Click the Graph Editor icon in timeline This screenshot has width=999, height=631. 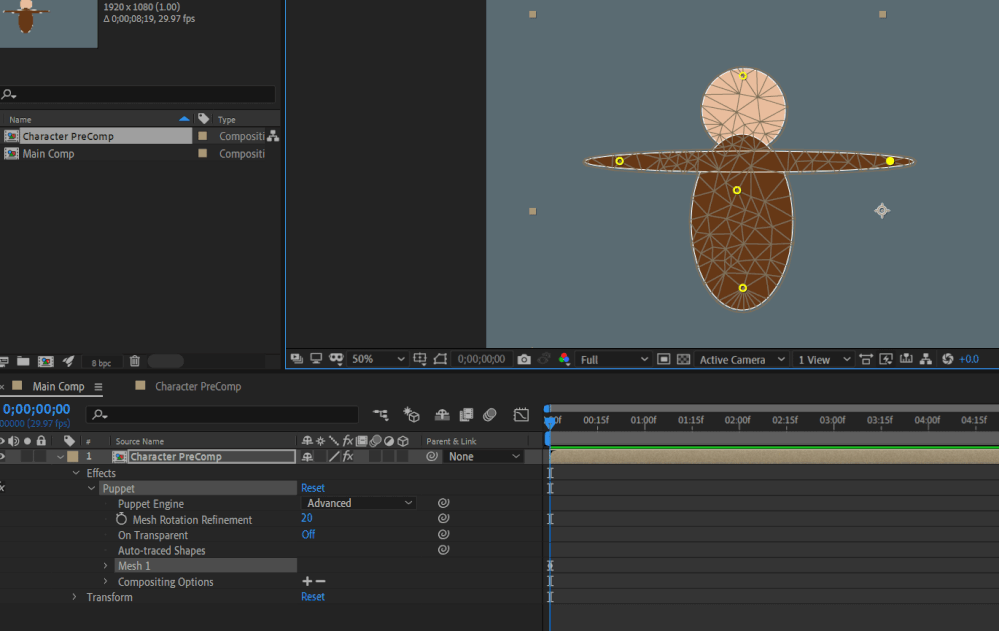pos(521,415)
